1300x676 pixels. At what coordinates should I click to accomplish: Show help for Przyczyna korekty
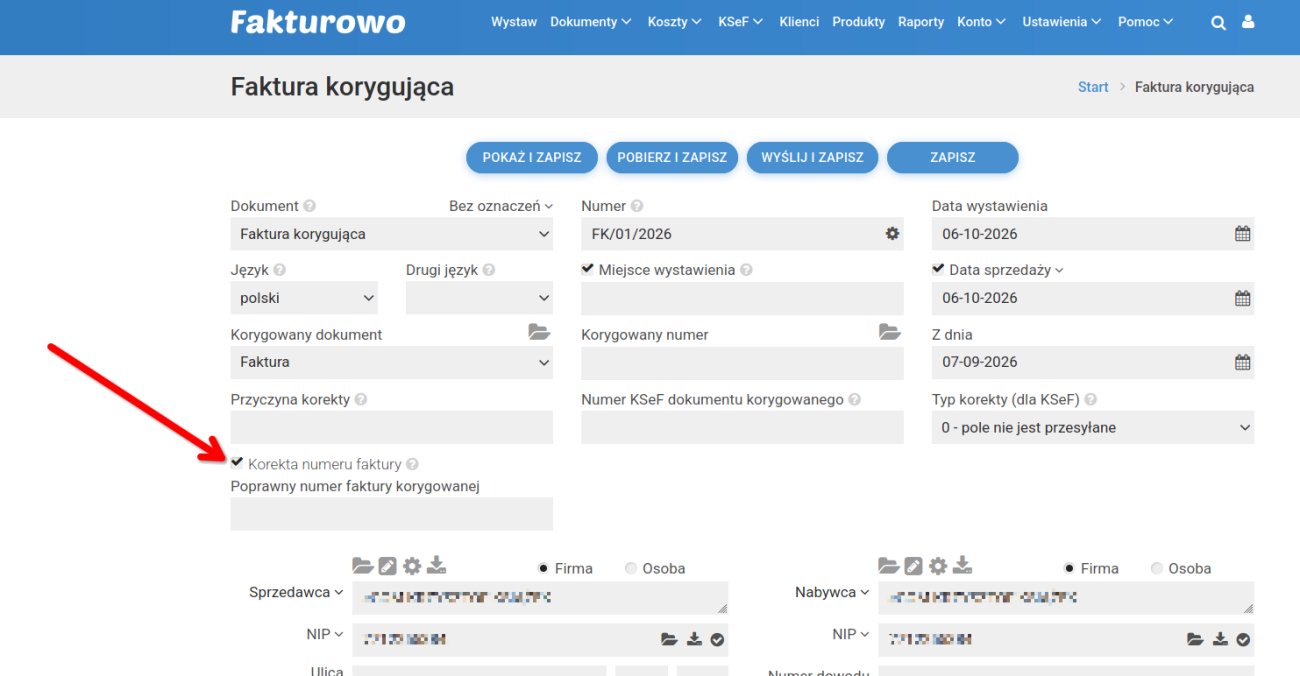[360, 399]
